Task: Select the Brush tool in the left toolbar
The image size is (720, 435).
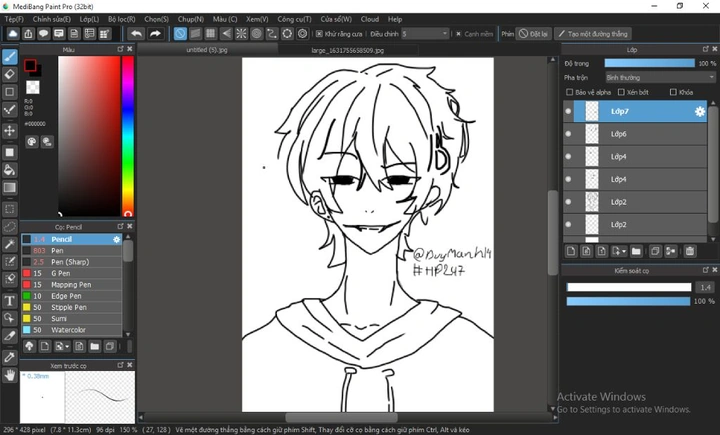Action: point(10,57)
